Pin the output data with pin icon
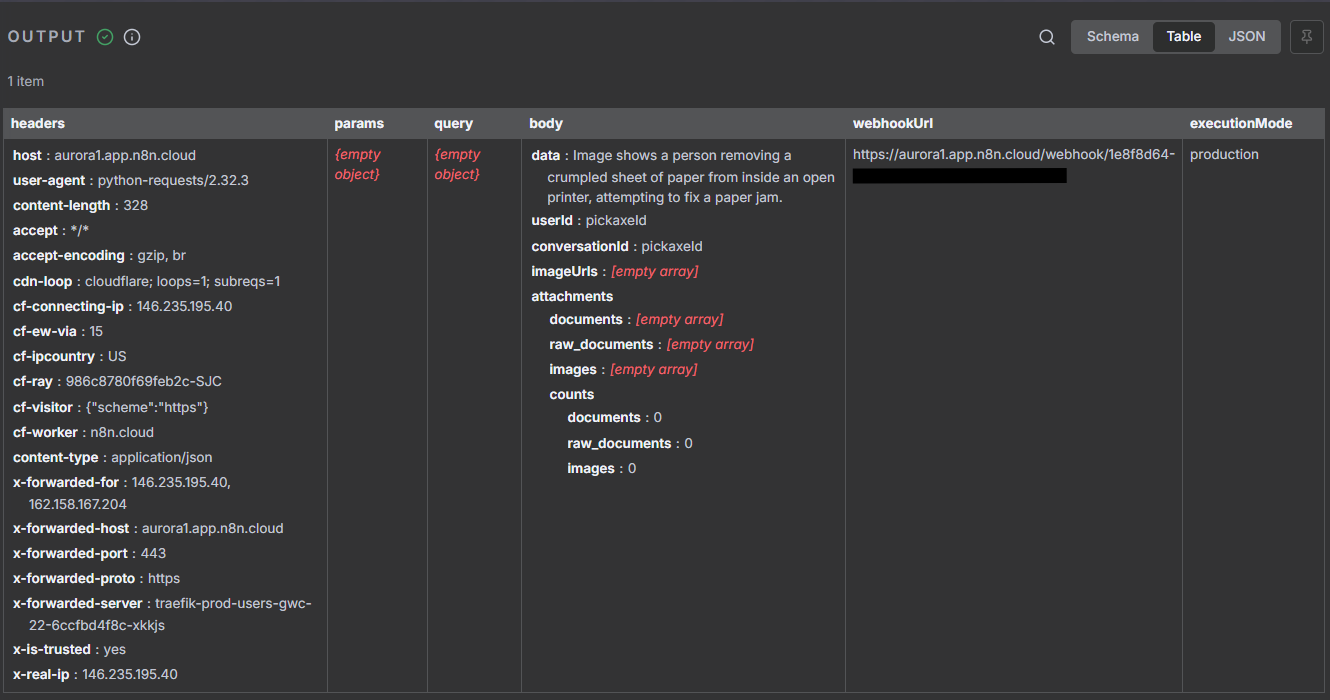The width and height of the screenshot is (1330, 700). 1306,37
